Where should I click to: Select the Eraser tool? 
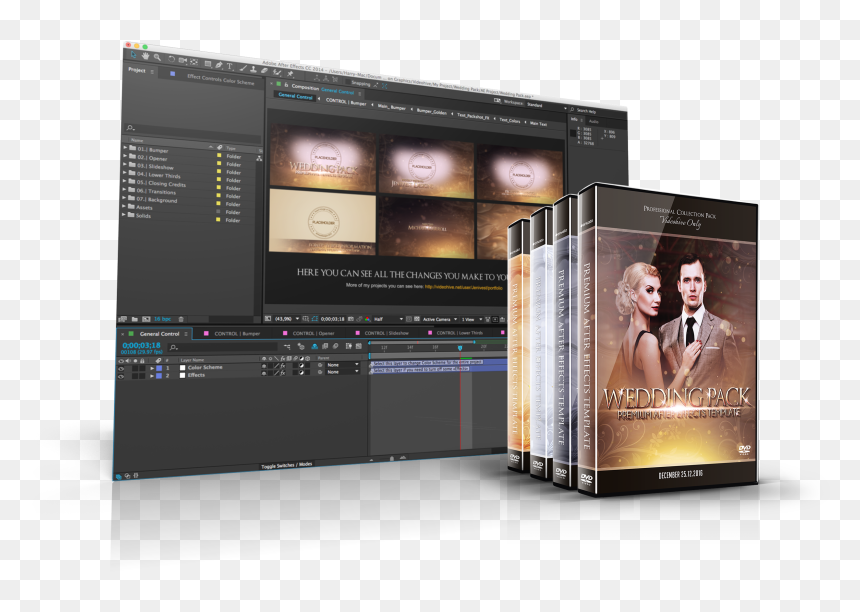(x=264, y=70)
